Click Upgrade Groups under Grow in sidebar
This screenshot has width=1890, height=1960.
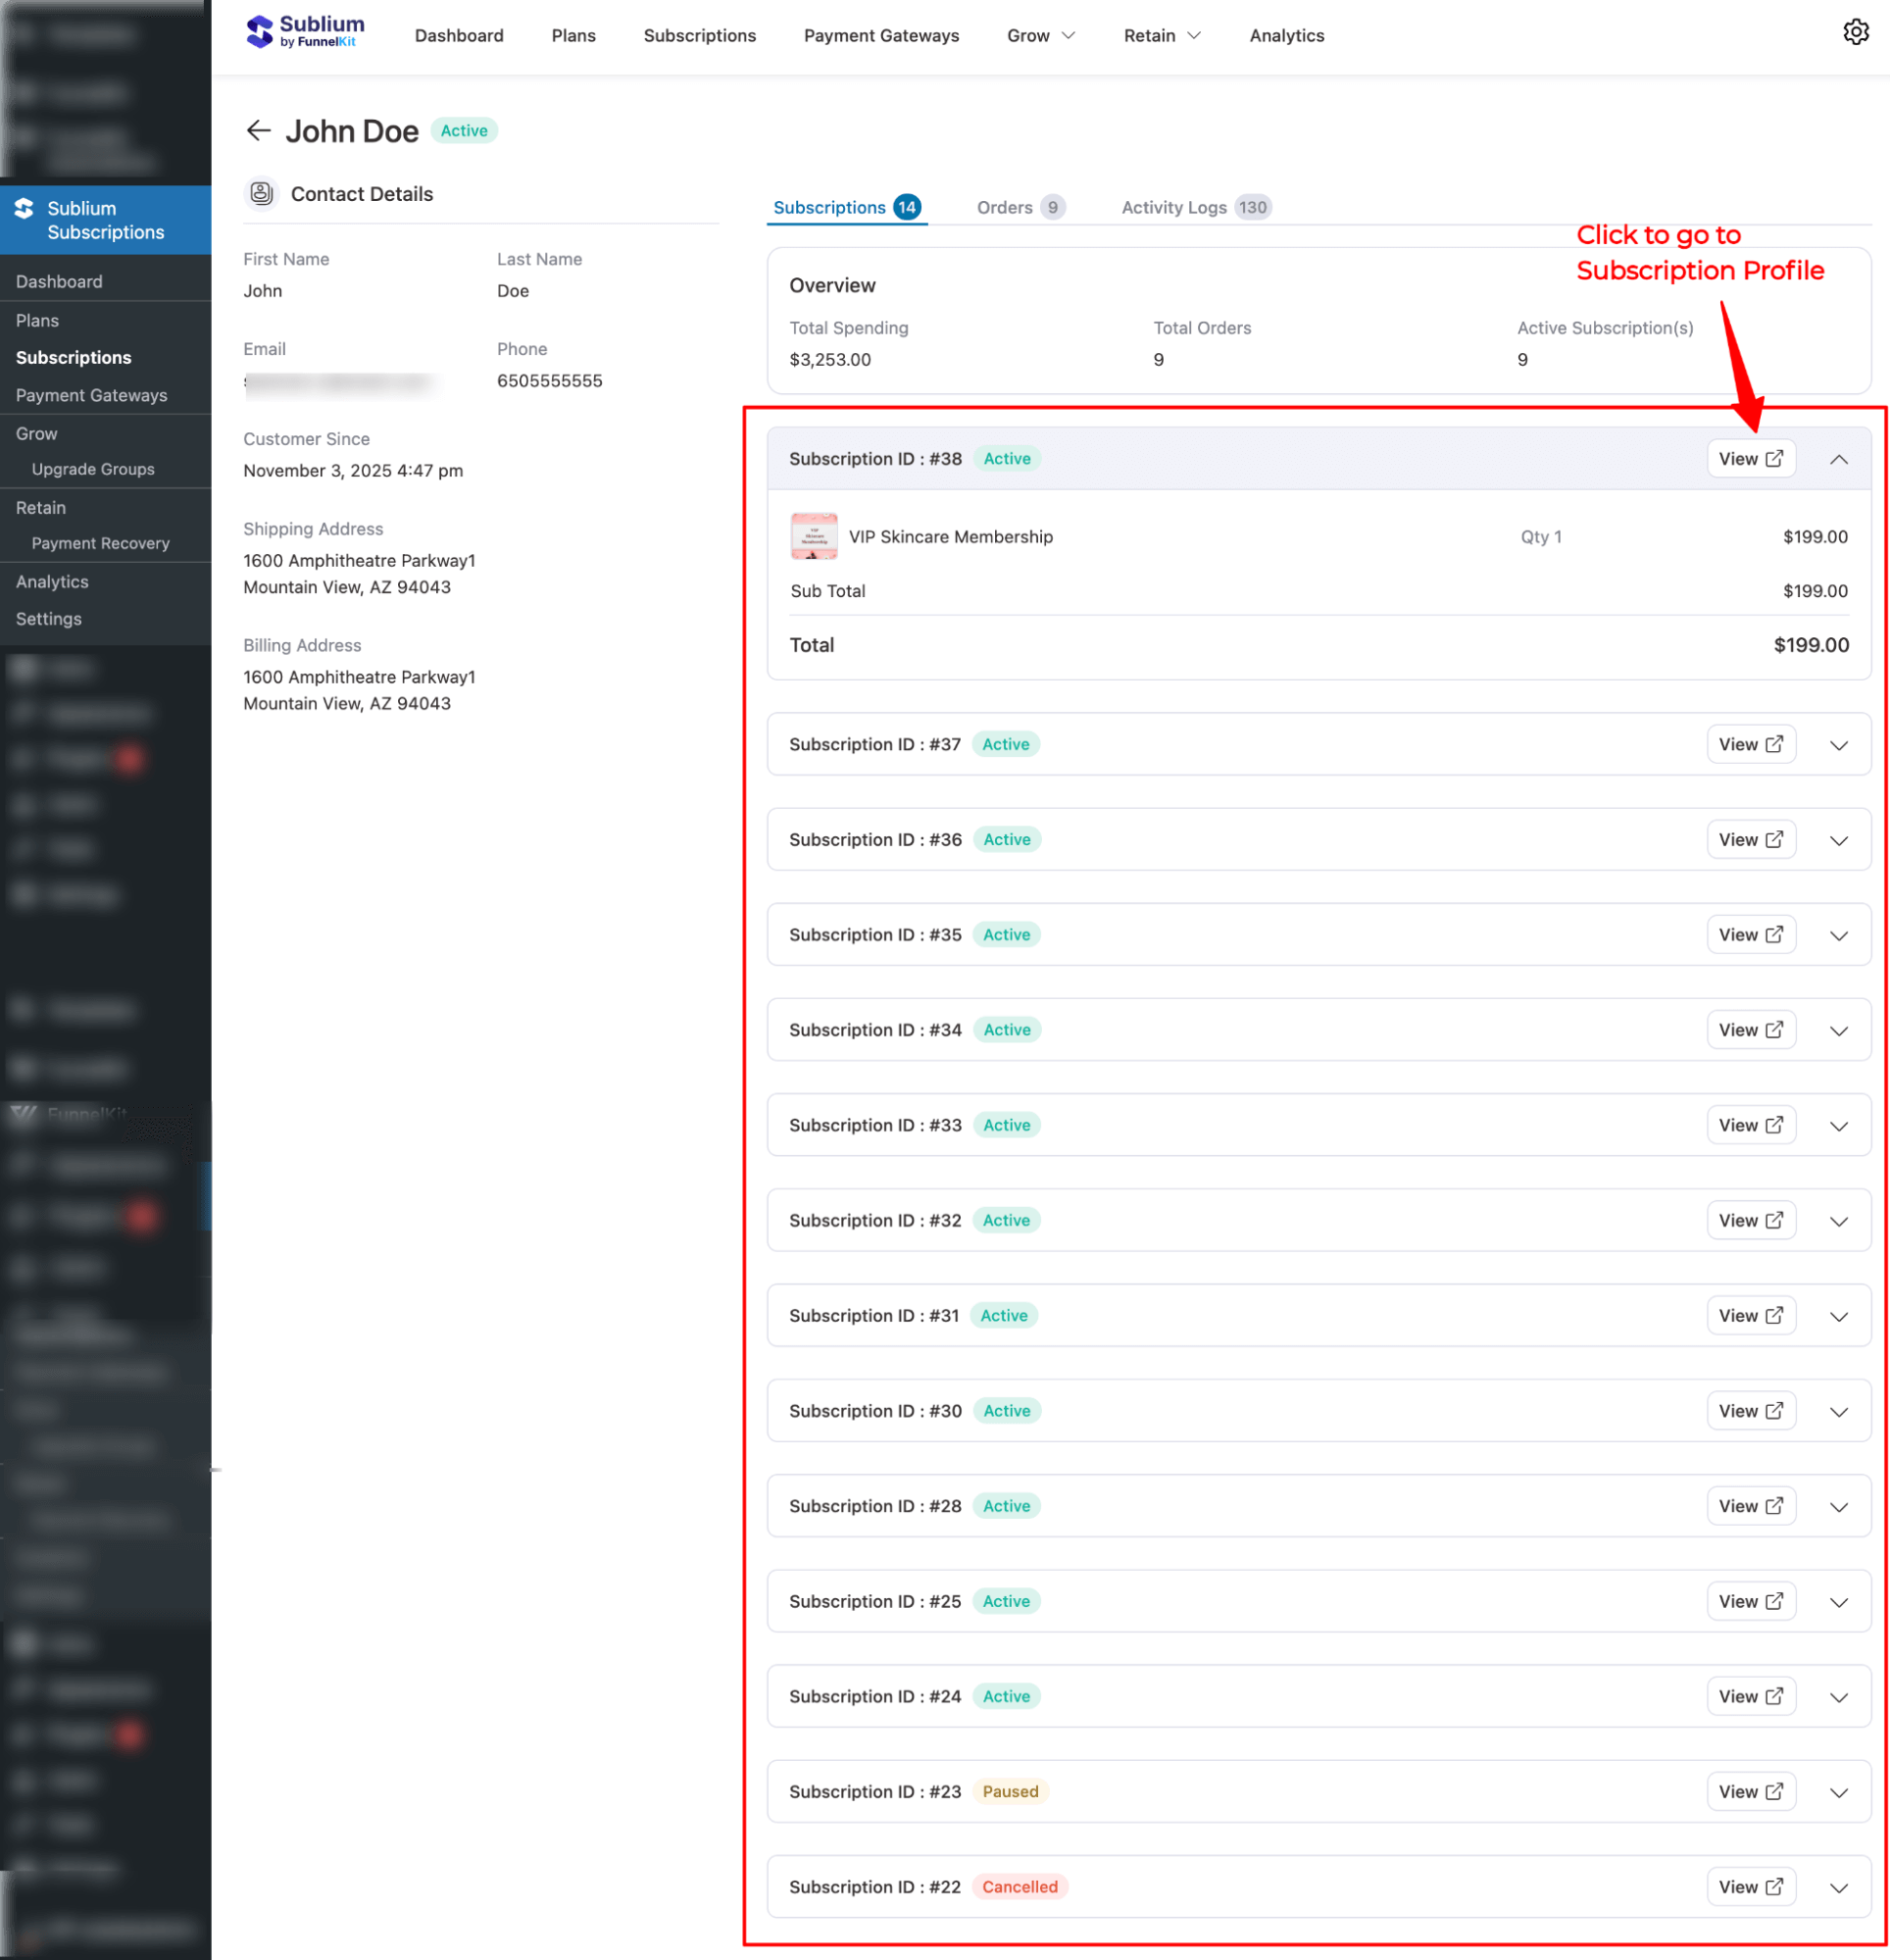[x=93, y=468]
